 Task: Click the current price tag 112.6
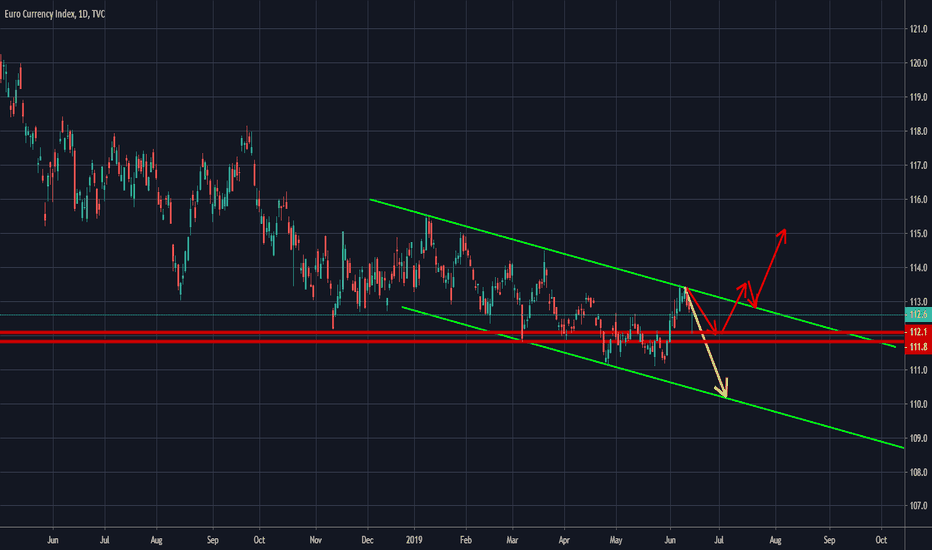pyautogui.click(x=918, y=315)
